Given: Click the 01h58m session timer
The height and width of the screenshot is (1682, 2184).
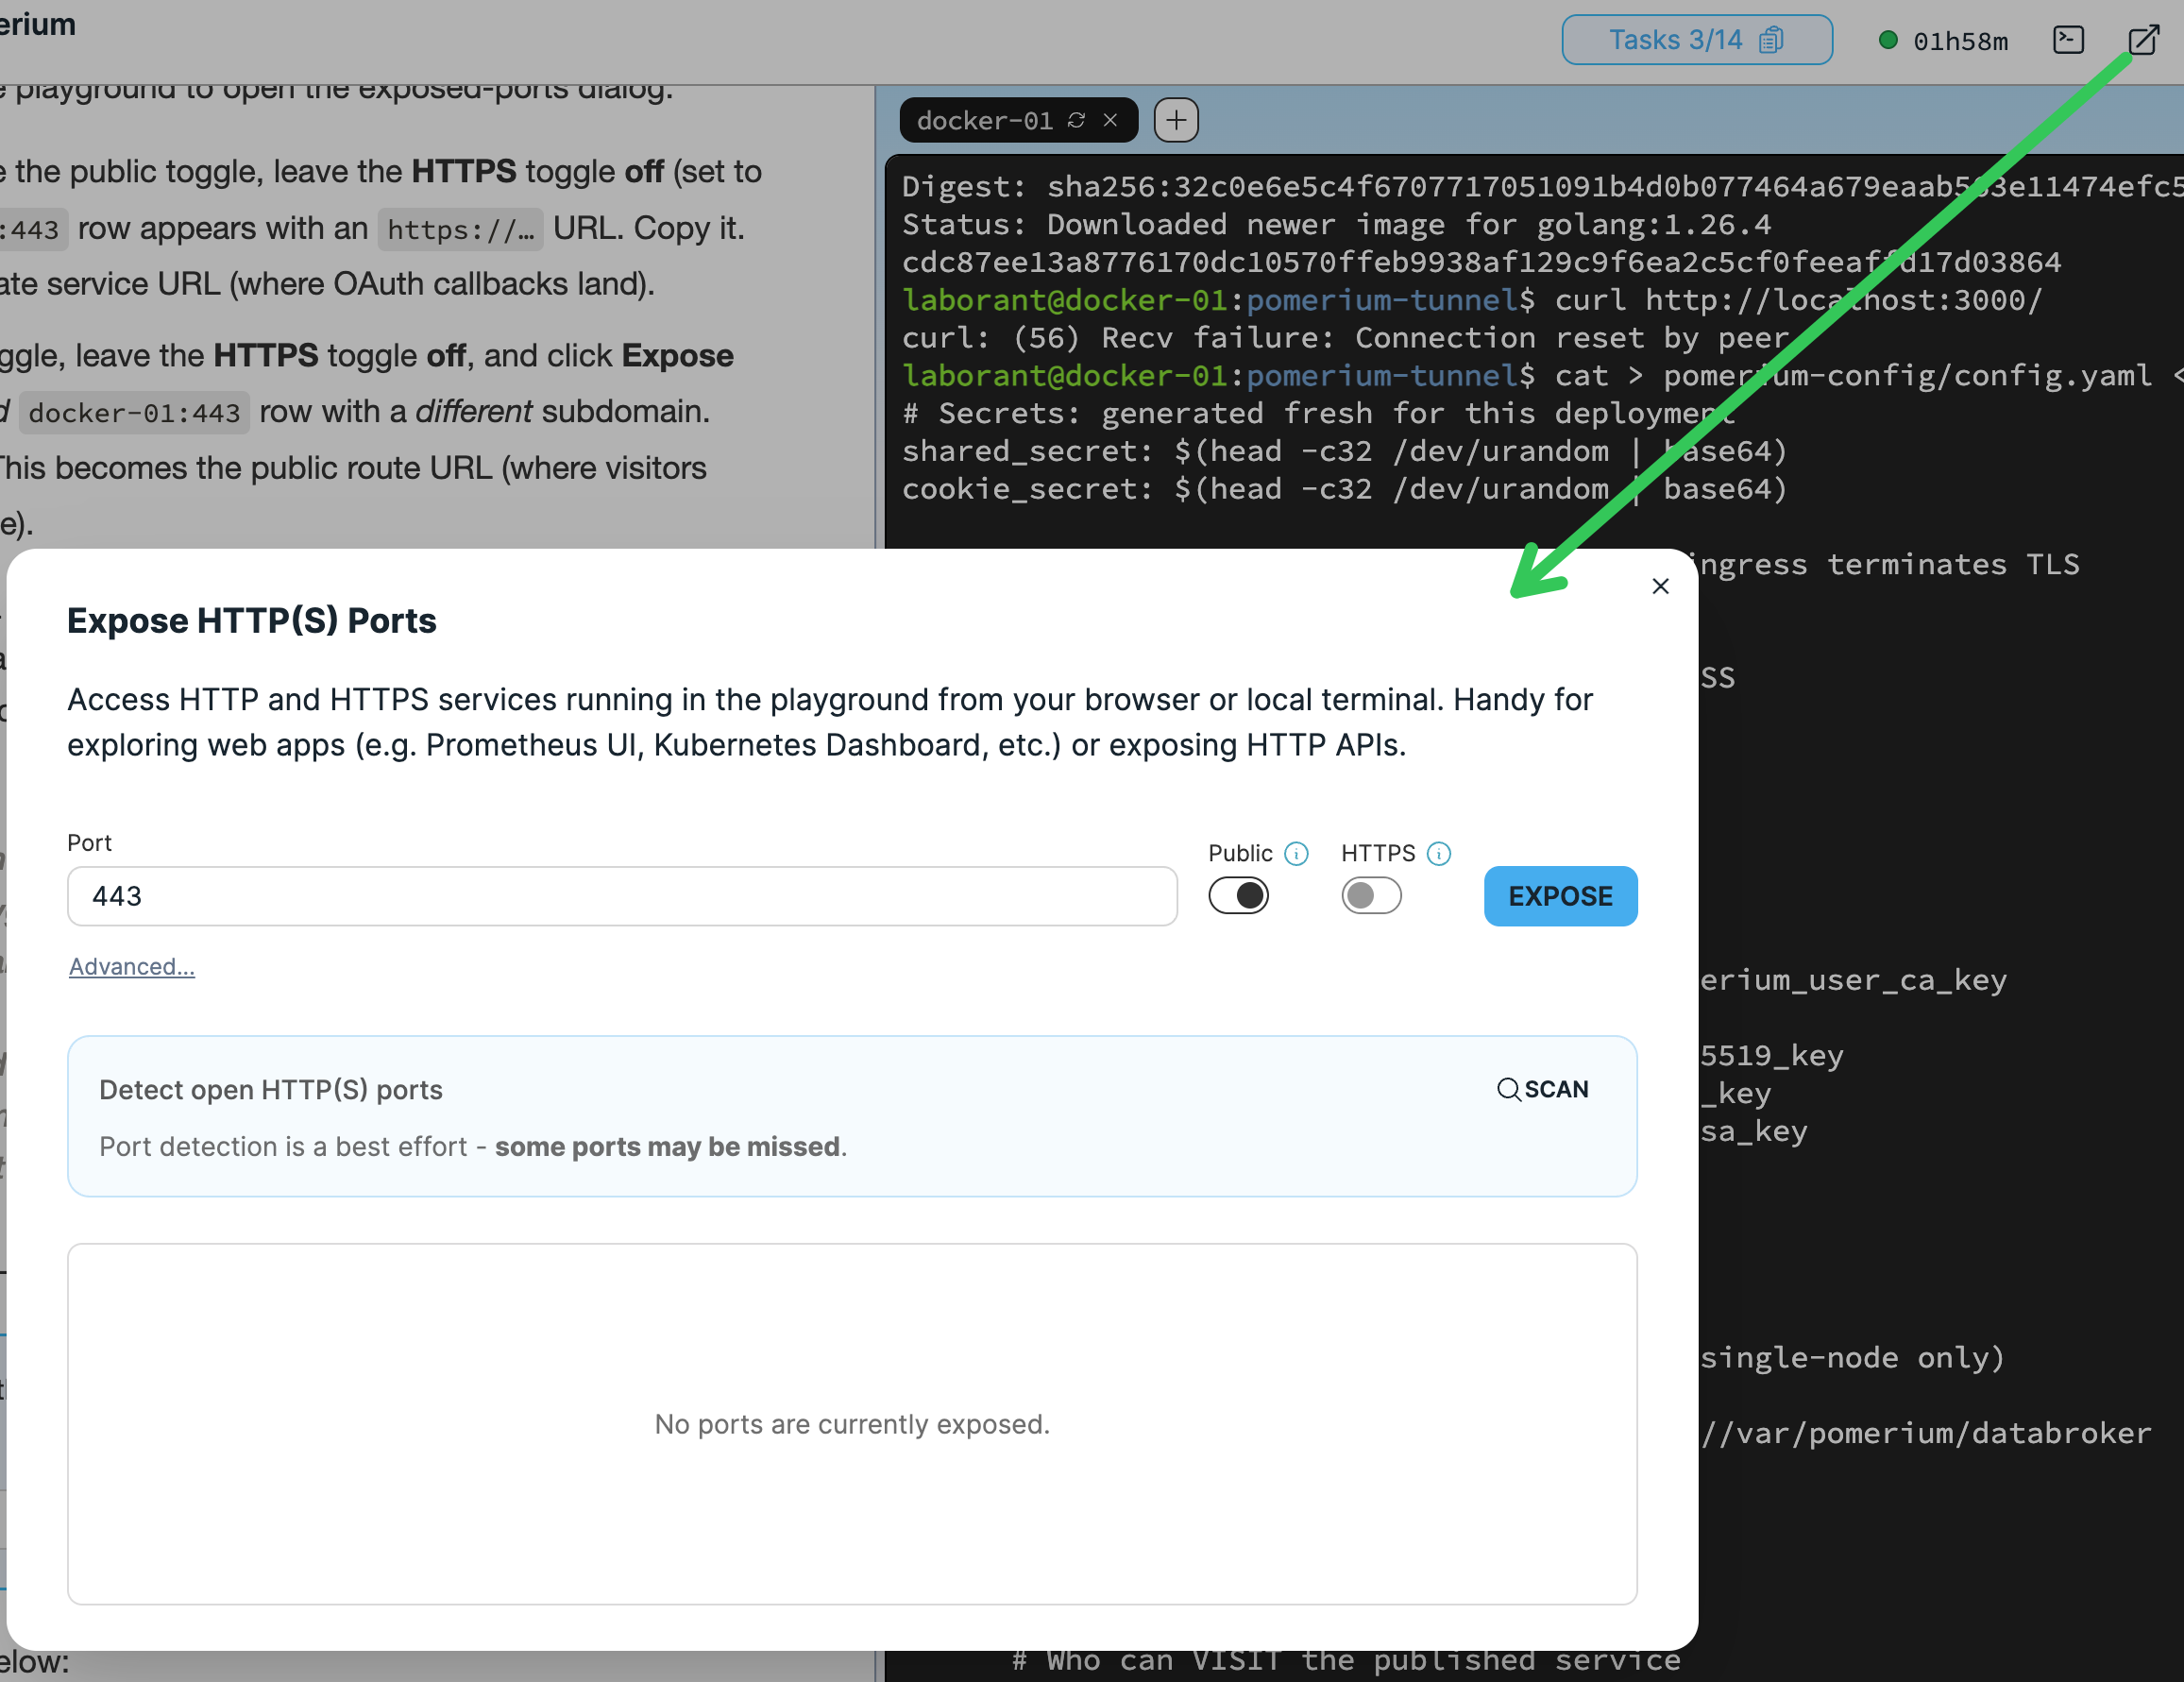Looking at the screenshot, I should point(1960,41).
